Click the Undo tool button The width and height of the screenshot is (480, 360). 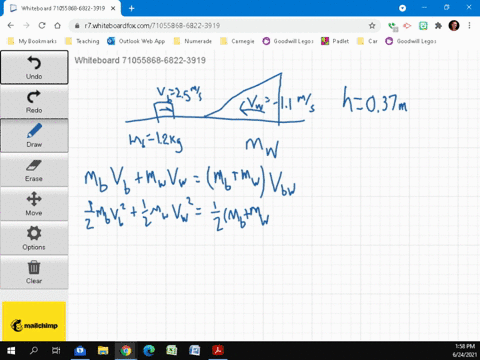click(34, 67)
